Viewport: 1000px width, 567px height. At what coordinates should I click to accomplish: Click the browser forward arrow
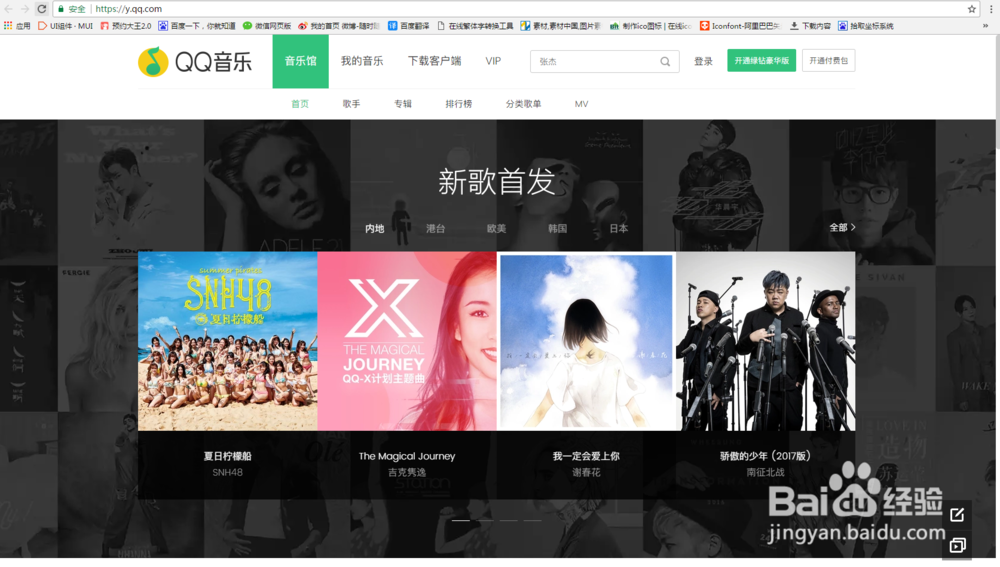pyautogui.click(x=24, y=9)
